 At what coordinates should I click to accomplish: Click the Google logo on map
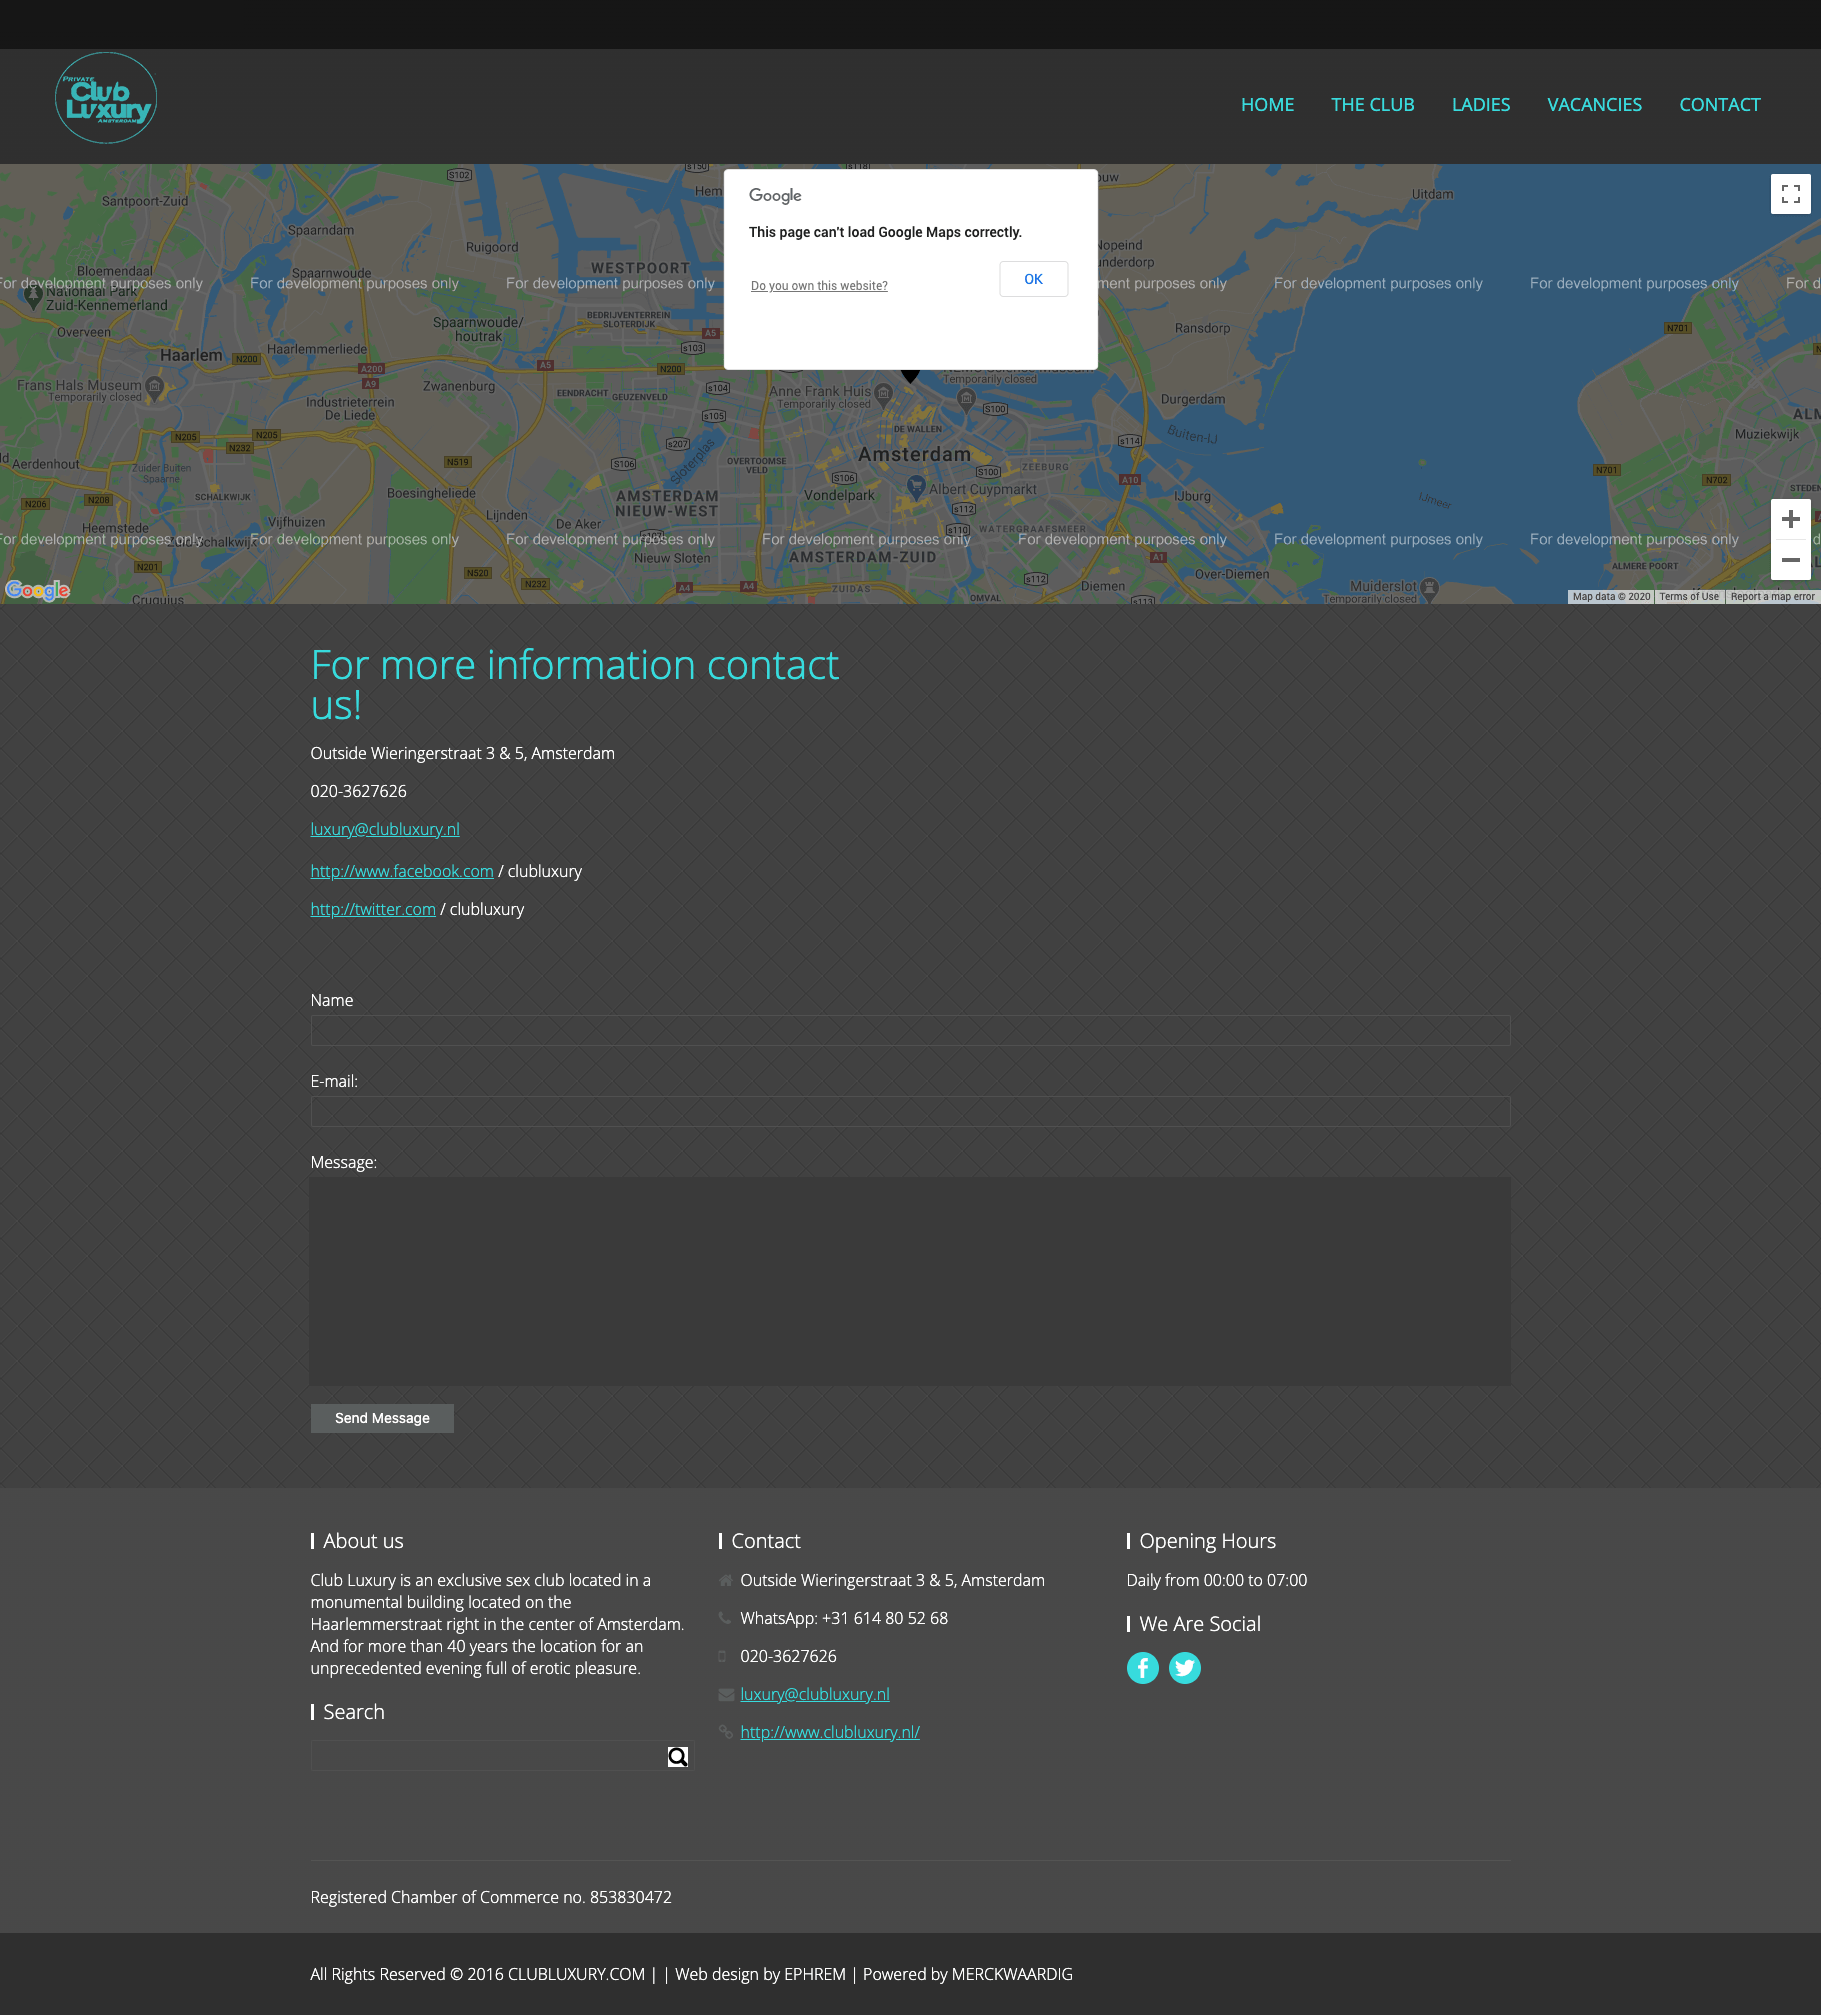(38, 590)
